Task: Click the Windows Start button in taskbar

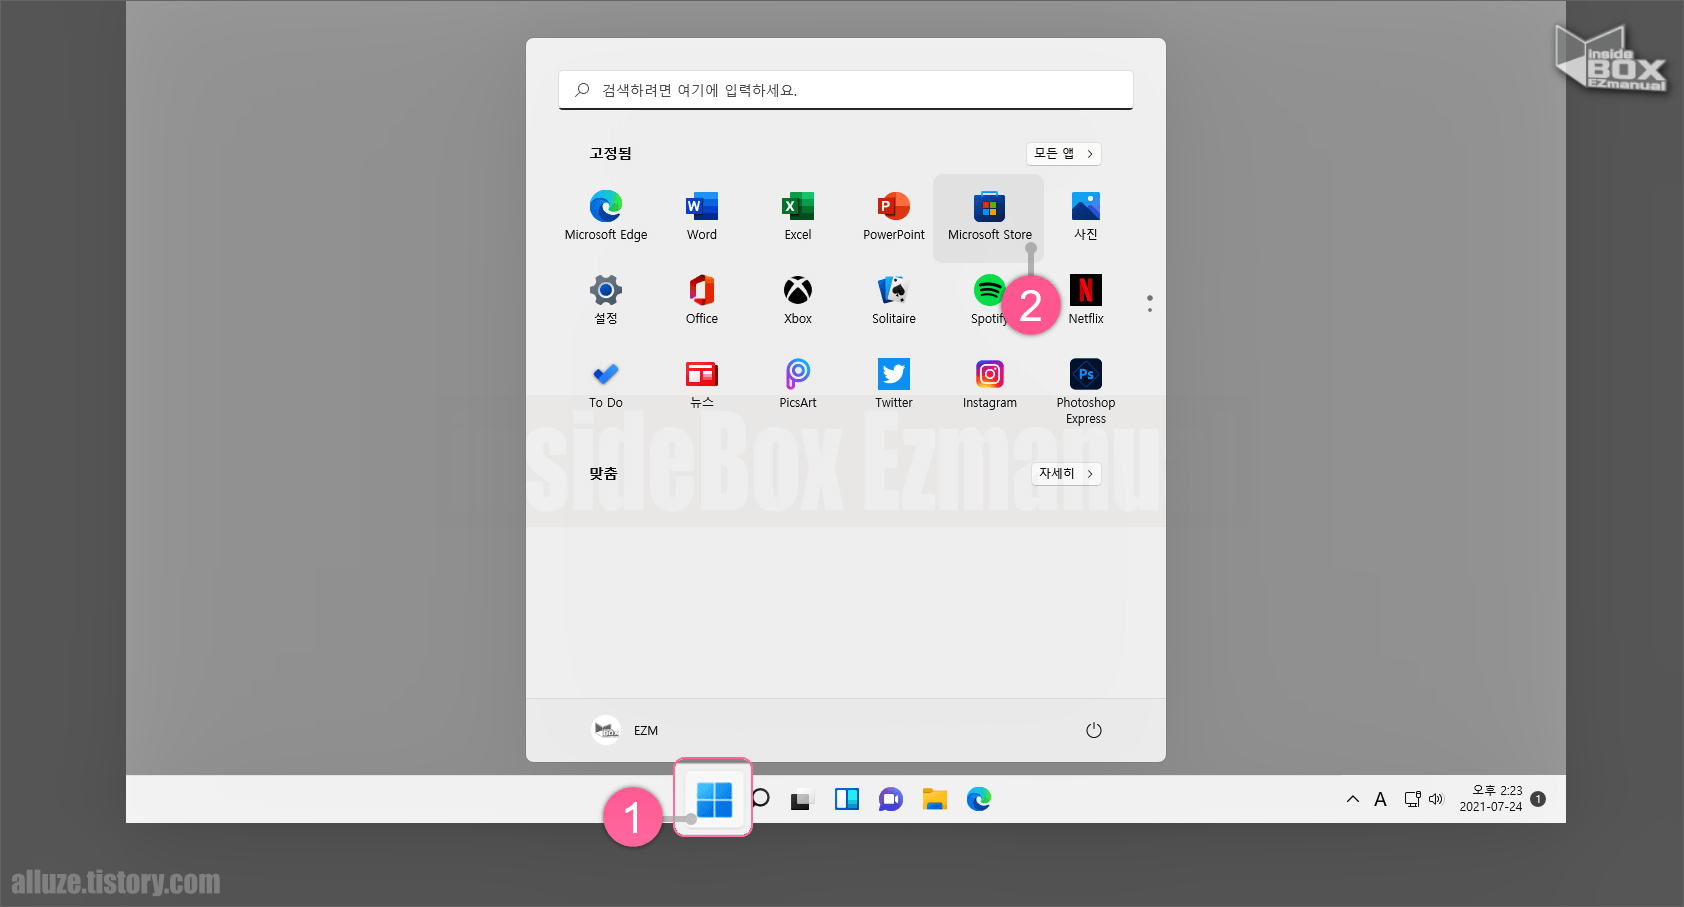Action: coord(714,799)
